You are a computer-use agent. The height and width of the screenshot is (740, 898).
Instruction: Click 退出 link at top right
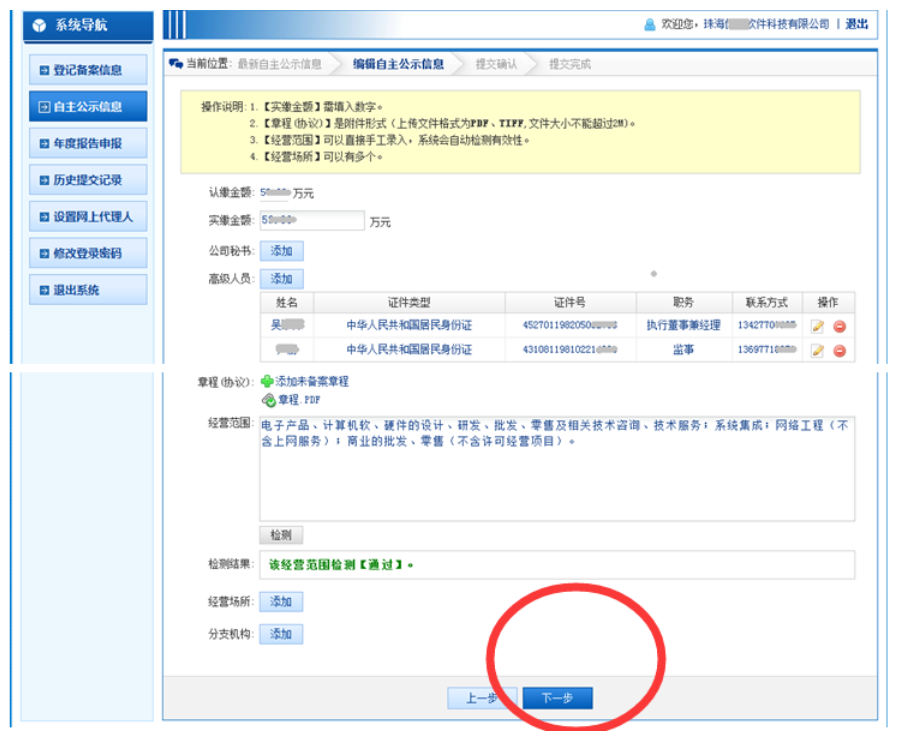(x=857, y=24)
